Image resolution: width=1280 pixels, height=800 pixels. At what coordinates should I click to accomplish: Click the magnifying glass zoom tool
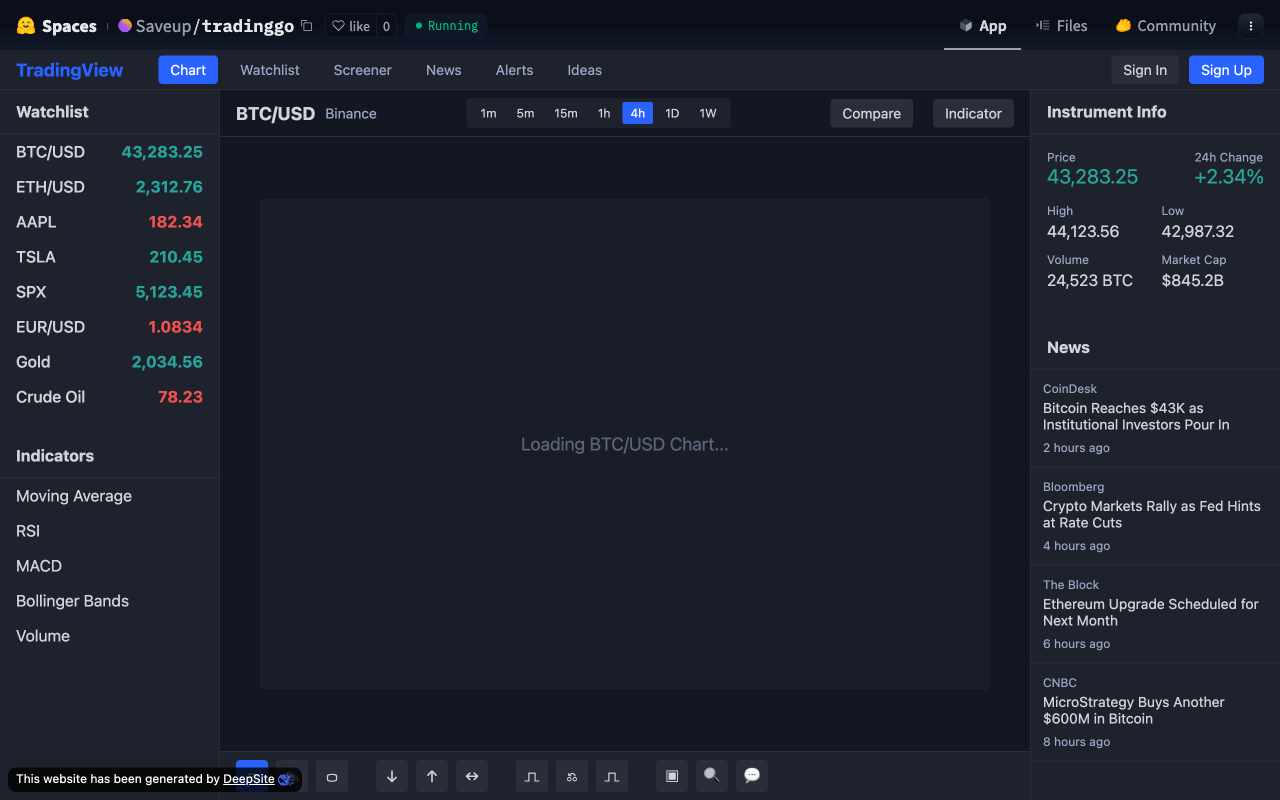tap(712, 776)
